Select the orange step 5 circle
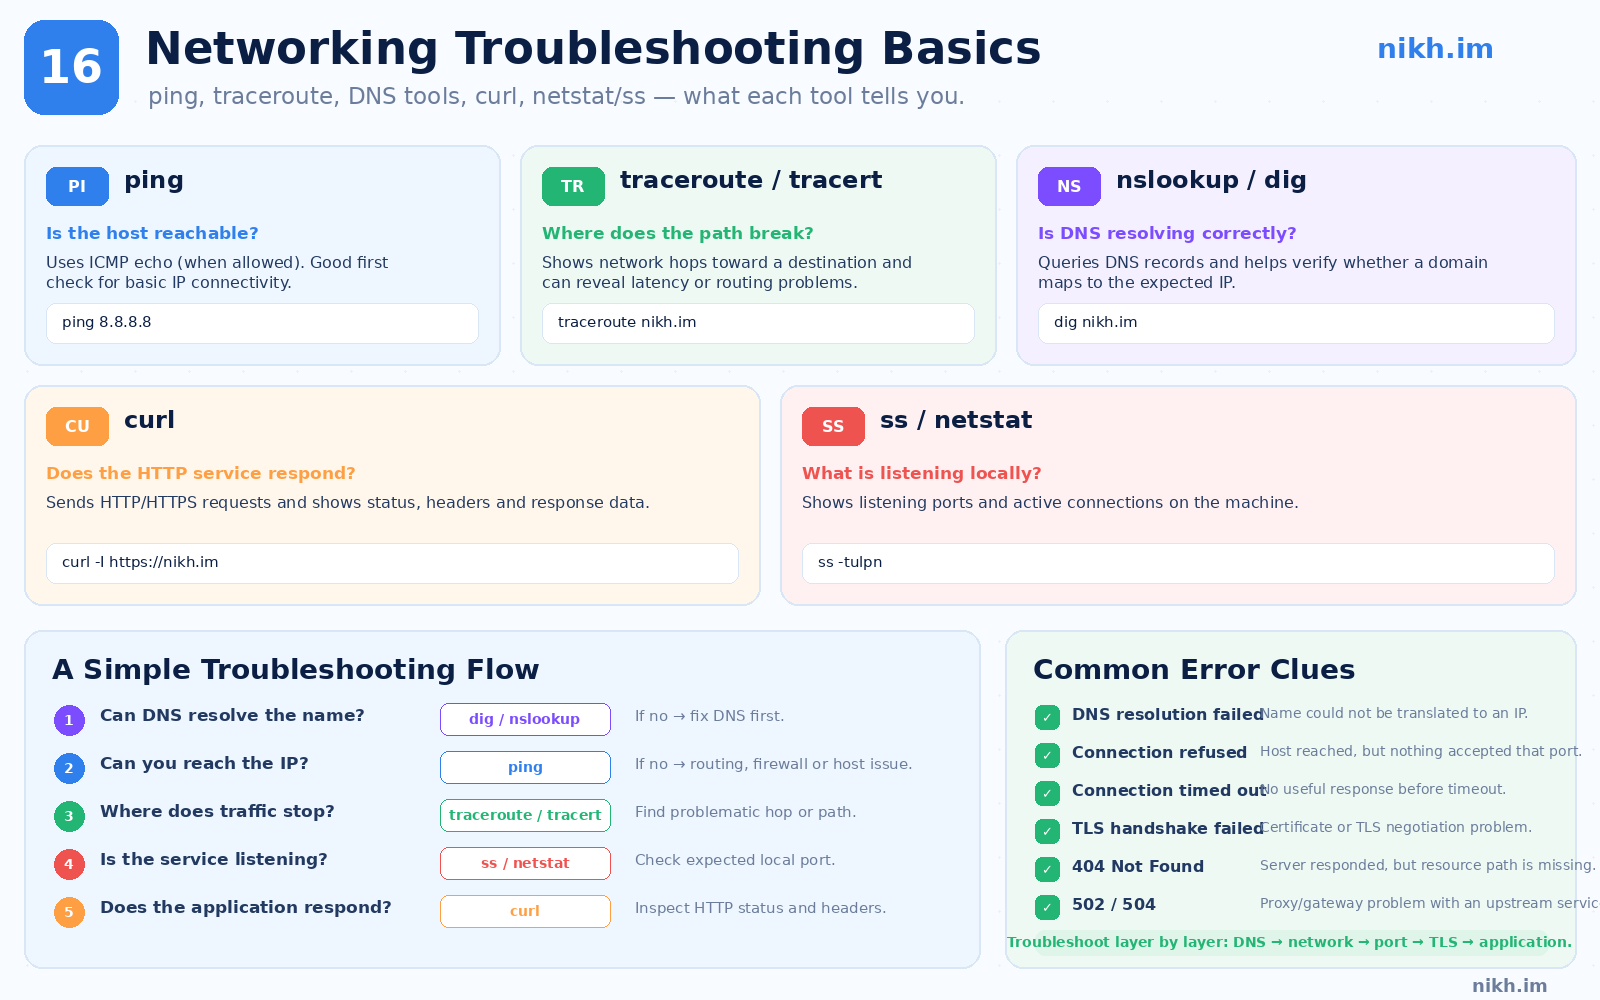Image resolution: width=1600 pixels, height=1000 pixels. tap(69, 912)
